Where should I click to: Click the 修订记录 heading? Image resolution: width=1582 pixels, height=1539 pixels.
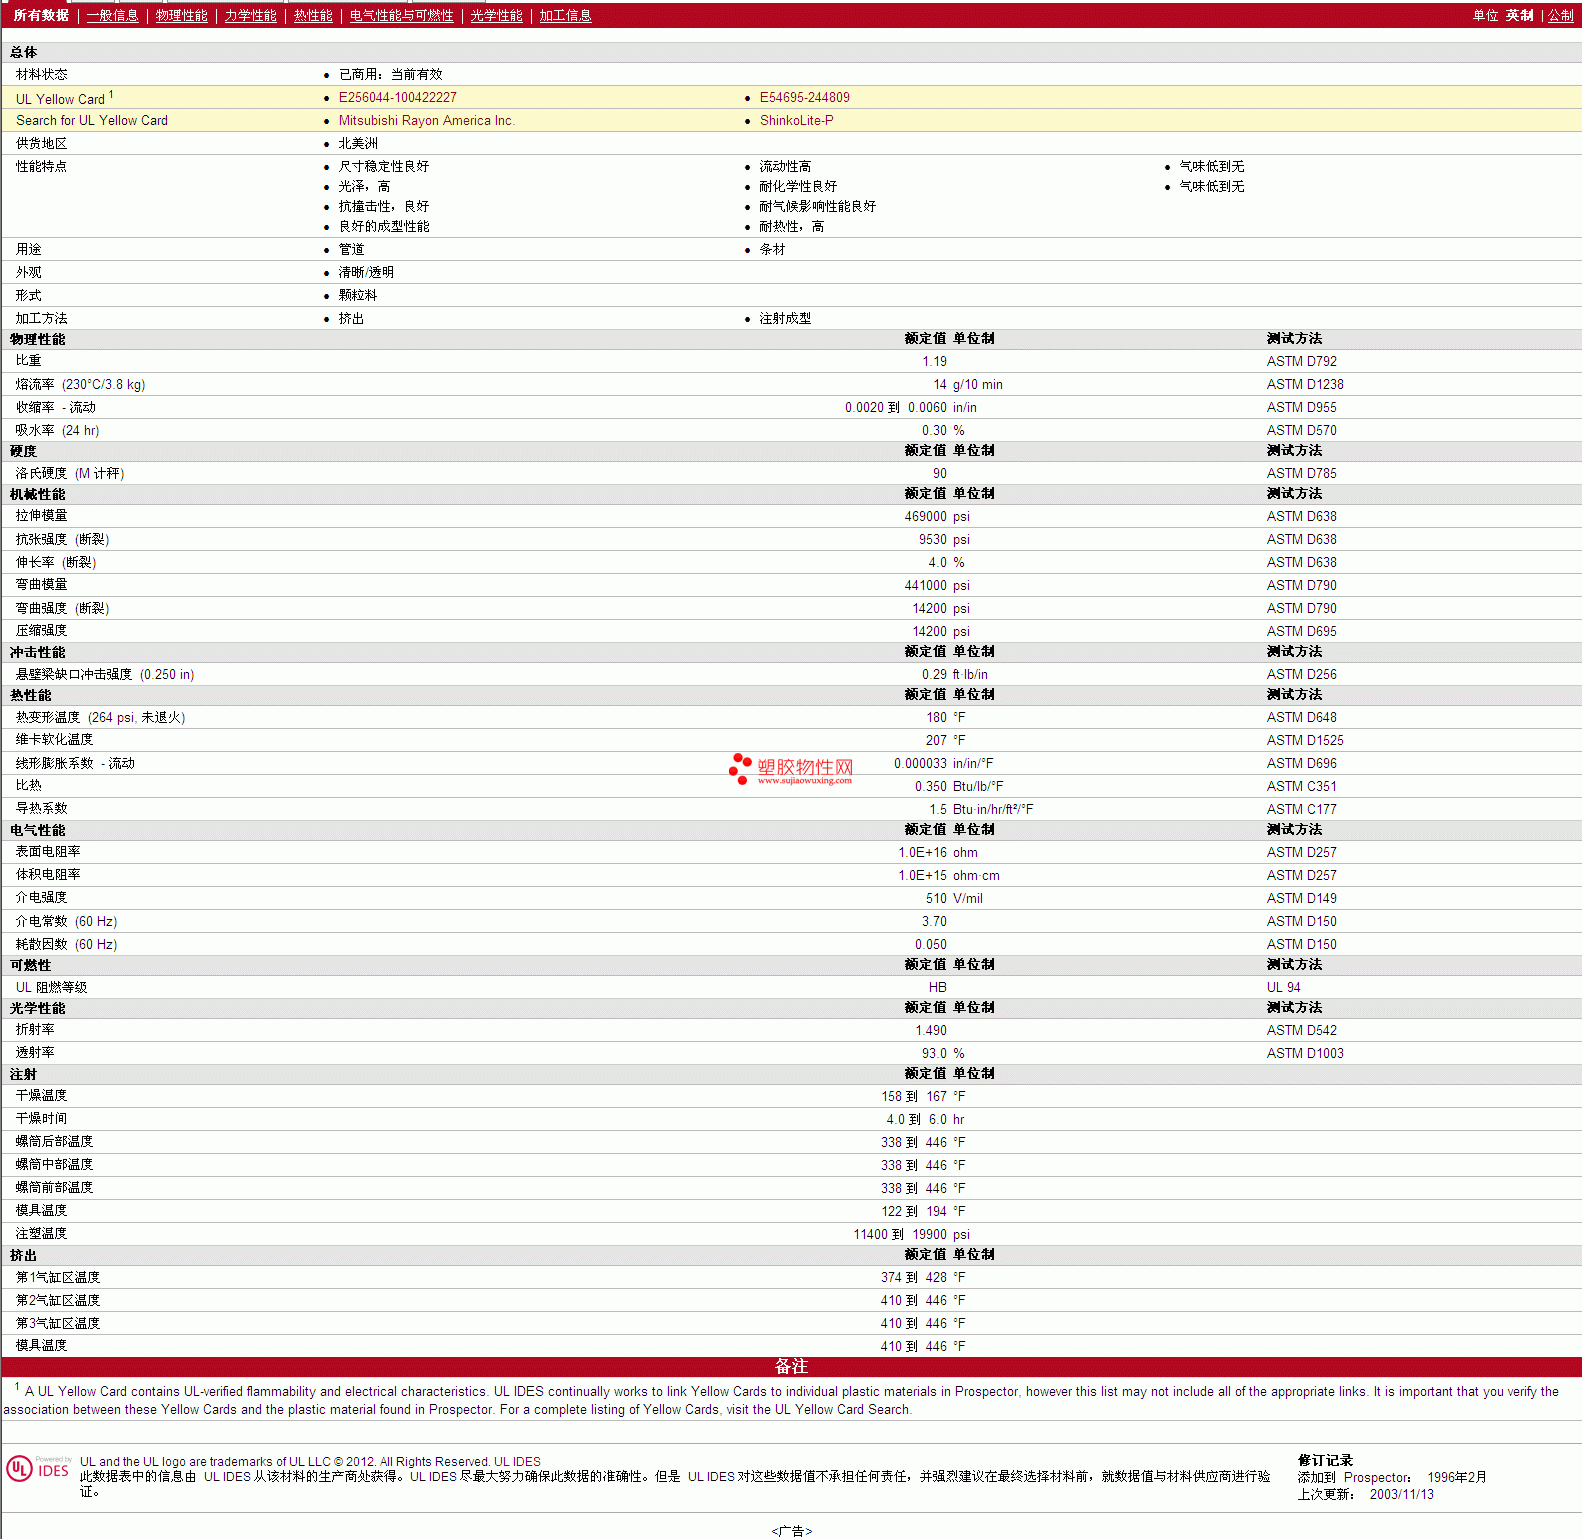click(x=1325, y=1461)
